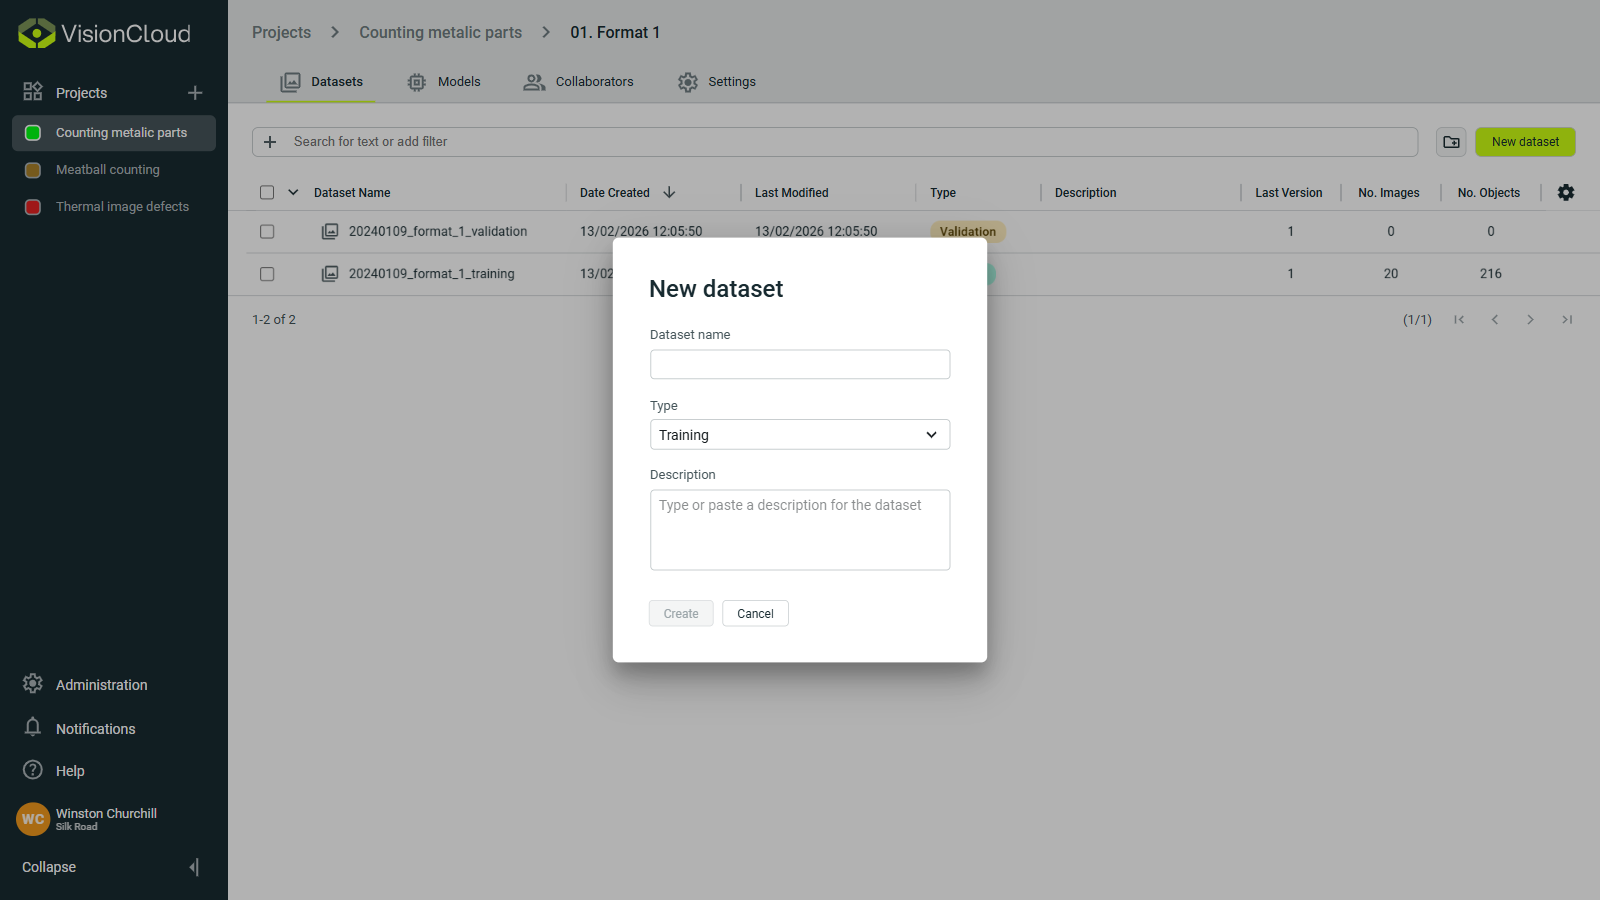
Task: Click the green status dot beside Counting metalic parts
Action: click(32, 132)
